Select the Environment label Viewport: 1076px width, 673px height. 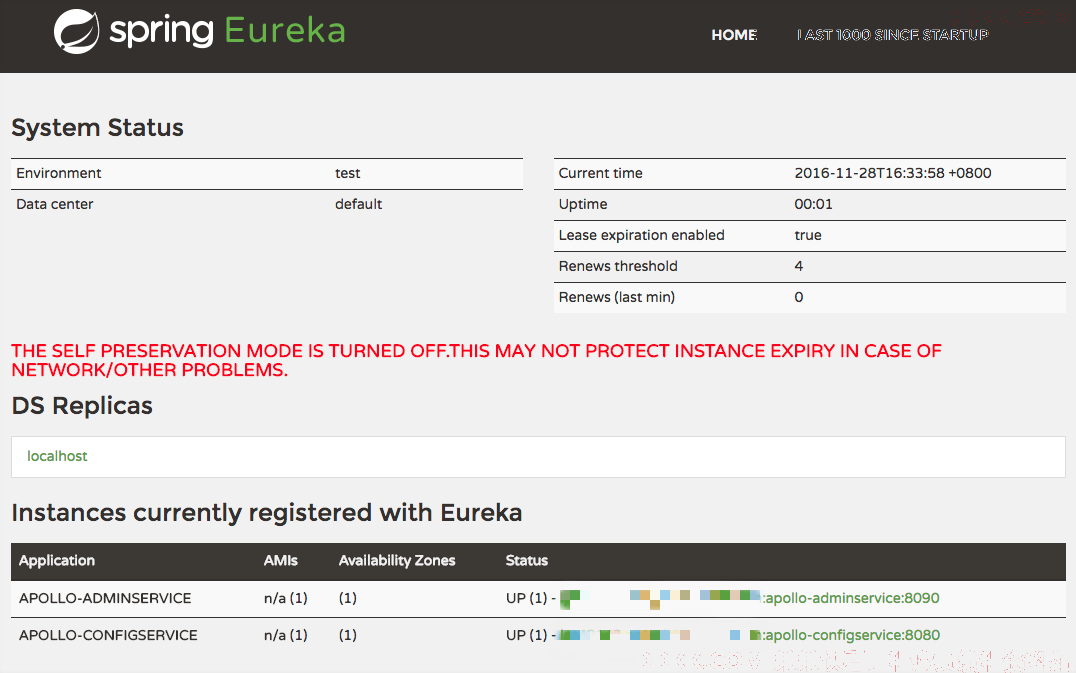59,174
